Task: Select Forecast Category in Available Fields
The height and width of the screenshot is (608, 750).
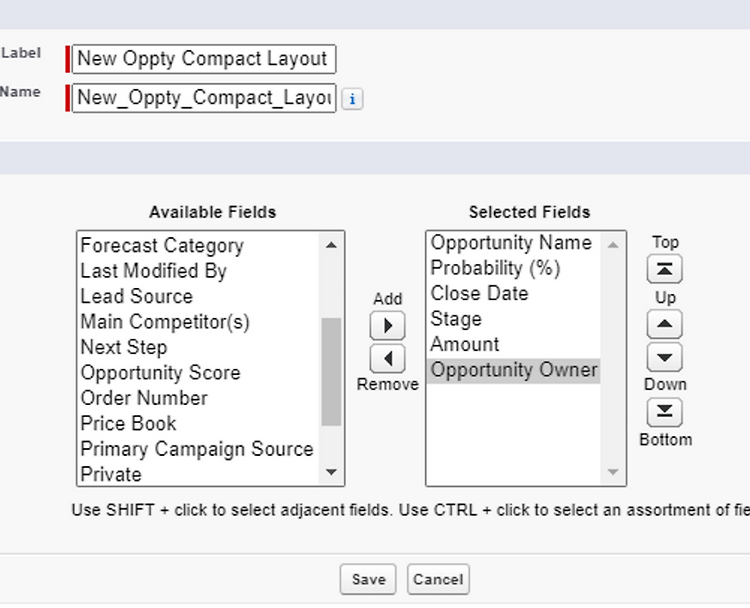Action: [x=162, y=246]
